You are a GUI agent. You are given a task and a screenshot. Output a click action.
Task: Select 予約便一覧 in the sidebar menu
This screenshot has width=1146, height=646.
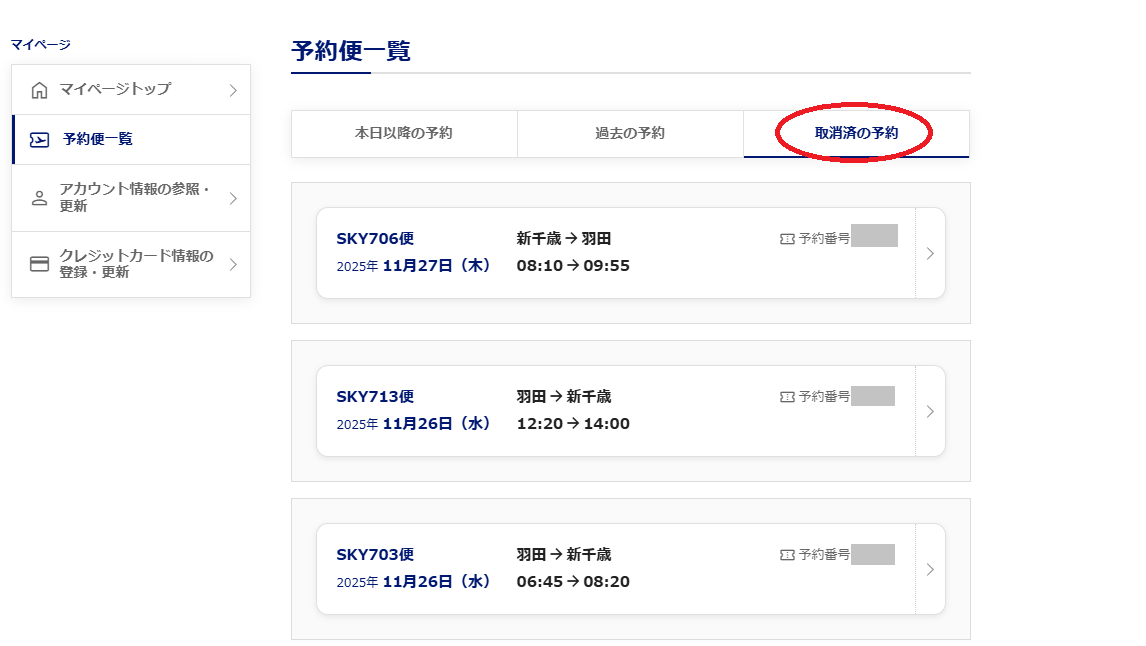click(98, 140)
